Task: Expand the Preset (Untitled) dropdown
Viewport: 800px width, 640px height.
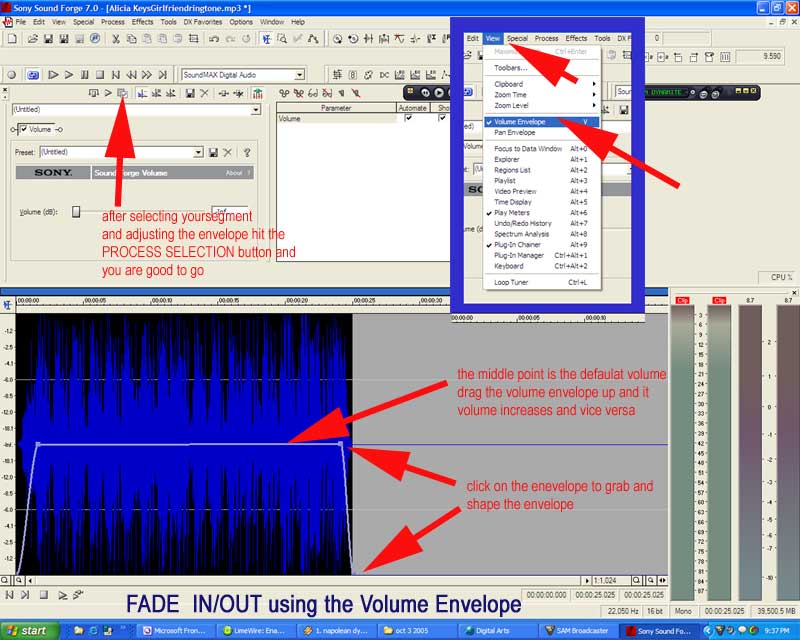Action: [198, 152]
